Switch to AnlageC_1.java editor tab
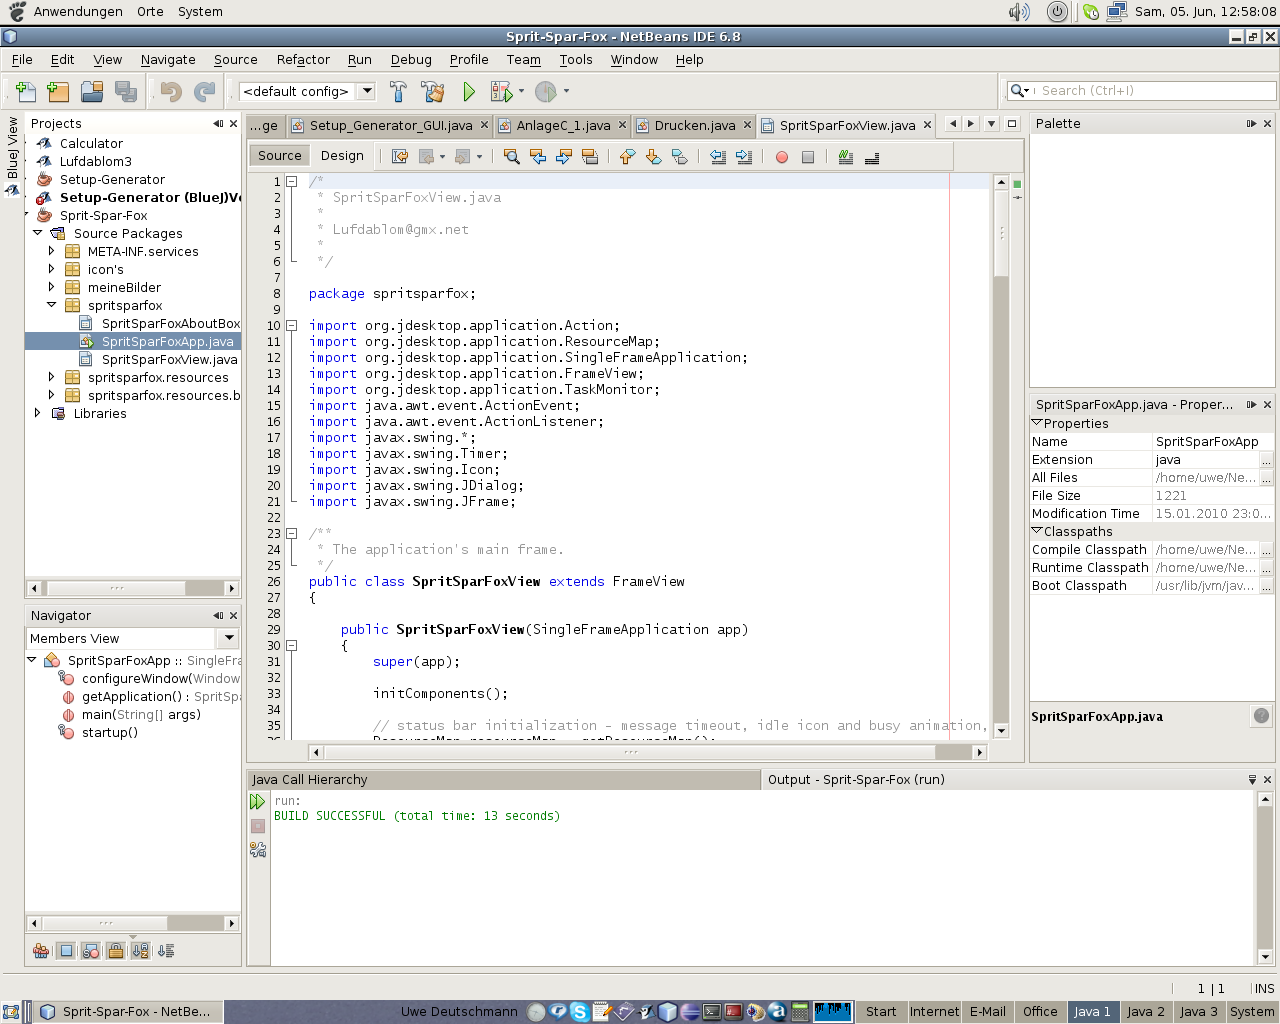 tap(562, 125)
